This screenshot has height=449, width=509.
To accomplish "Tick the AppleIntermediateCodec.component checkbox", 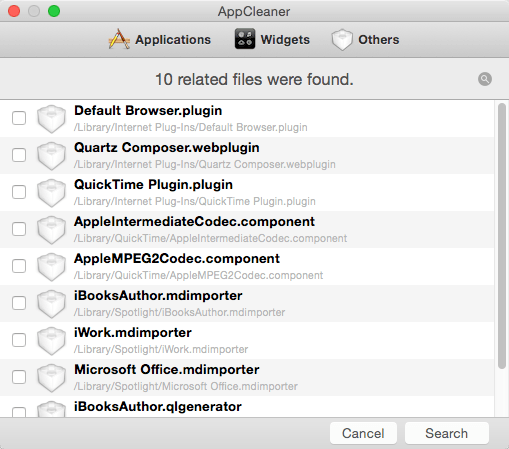I will pos(19,229).
